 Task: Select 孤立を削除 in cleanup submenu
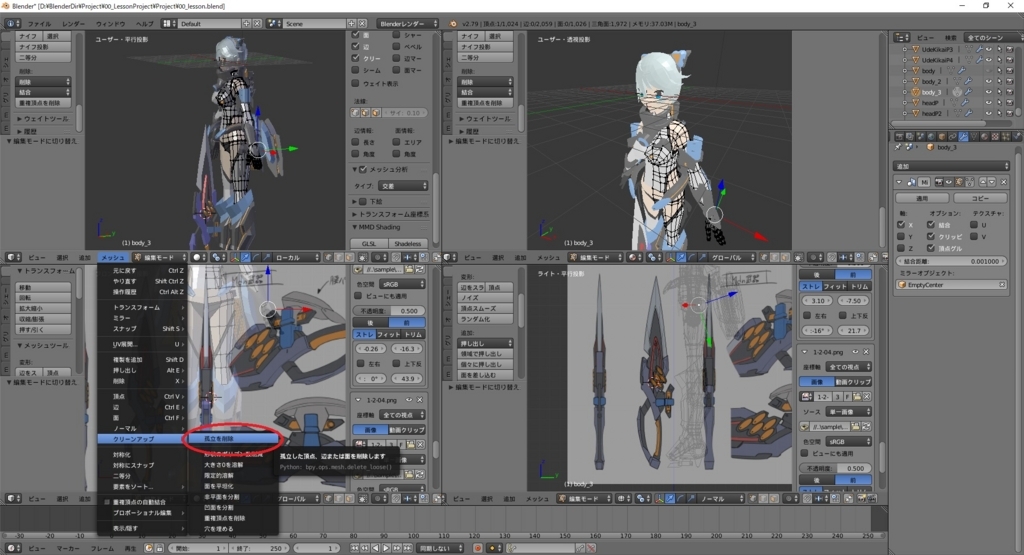tap(232, 439)
